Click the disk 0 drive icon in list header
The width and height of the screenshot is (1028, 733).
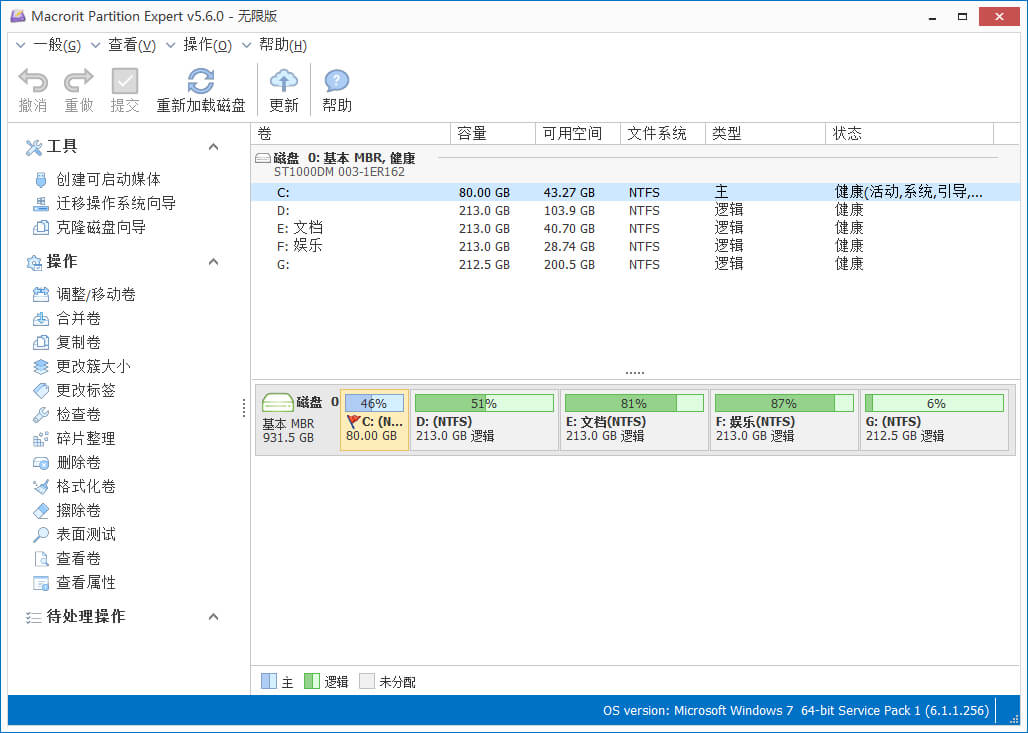click(x=263, y=158)
